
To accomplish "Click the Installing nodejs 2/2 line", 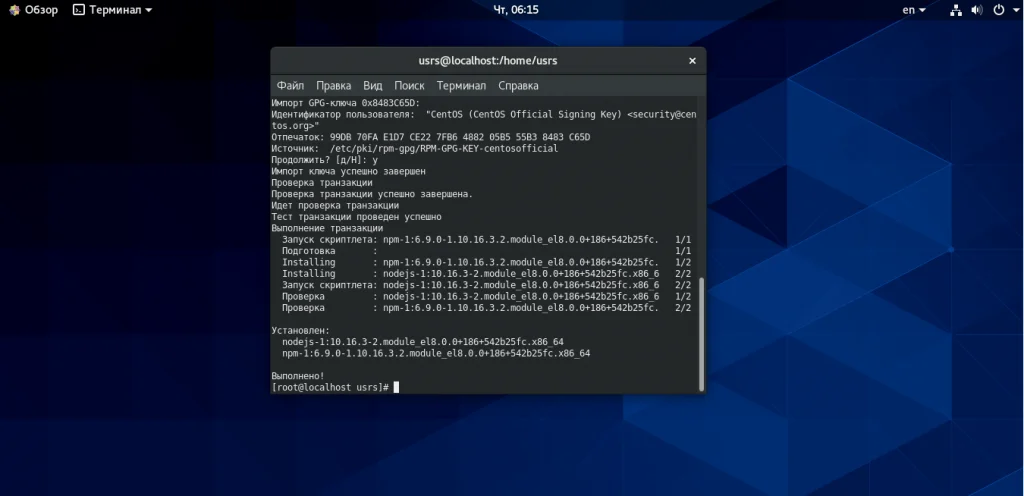I will point(487,273).
